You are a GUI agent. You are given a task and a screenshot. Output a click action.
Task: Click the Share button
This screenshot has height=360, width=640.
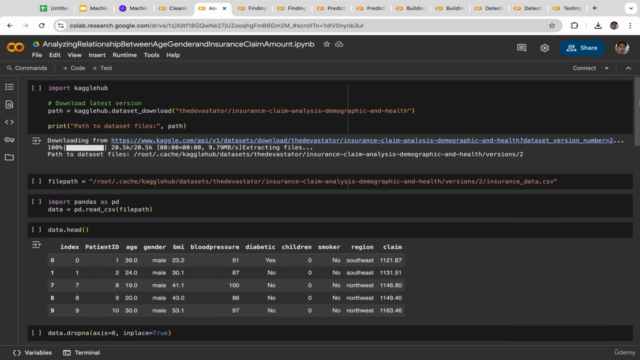coord(582,48)
